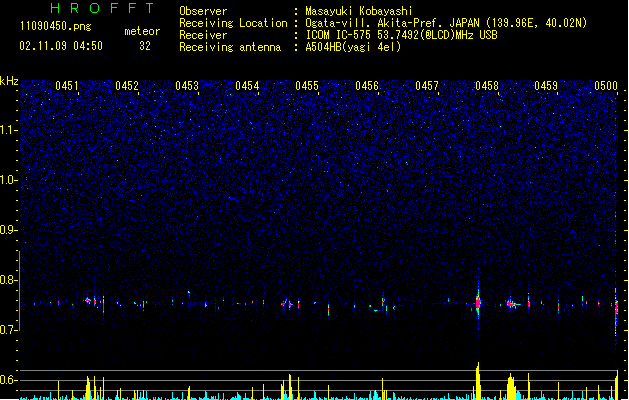Image resolution: width=629 pixels, height=400 pixels.
Task: Click the 0.9 frequency axis label
Action: point(8,229)
